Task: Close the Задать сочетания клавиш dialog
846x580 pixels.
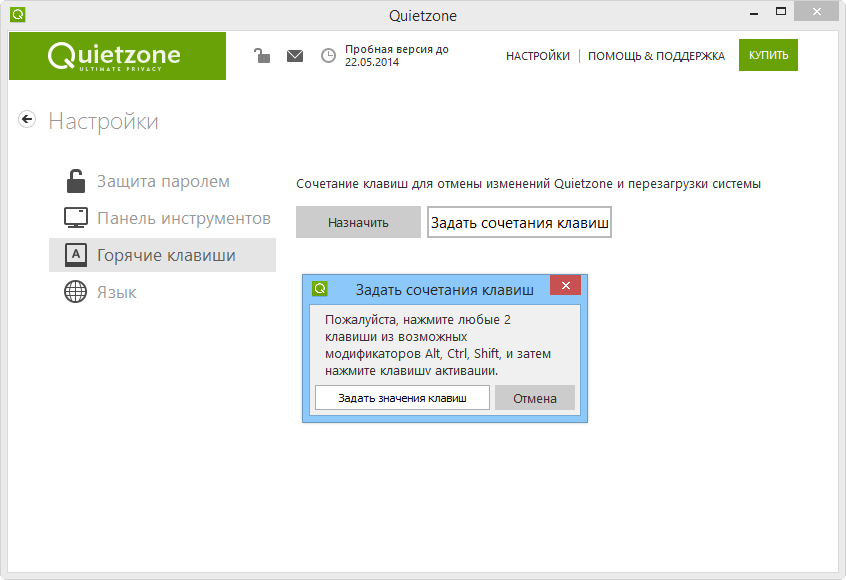Action: coord(565,285)
